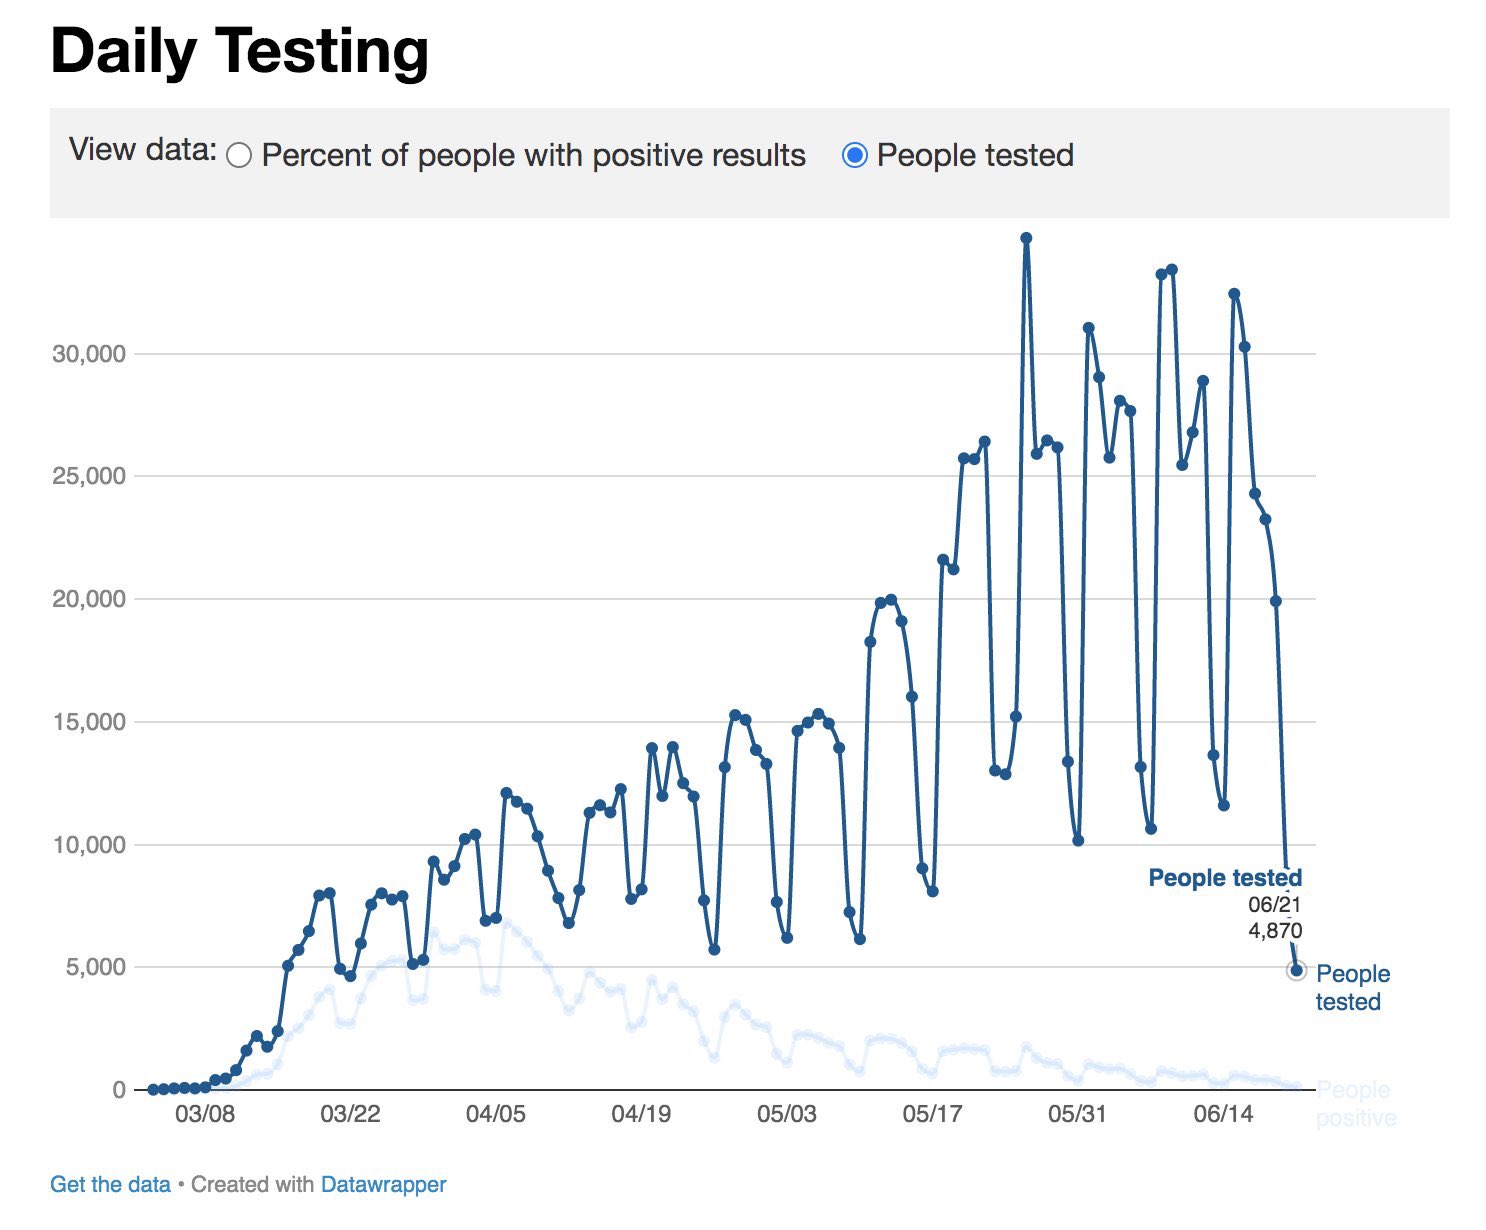Click the 05/31 x-axis date label

pyautogui.click(x=1077, y=1114)
